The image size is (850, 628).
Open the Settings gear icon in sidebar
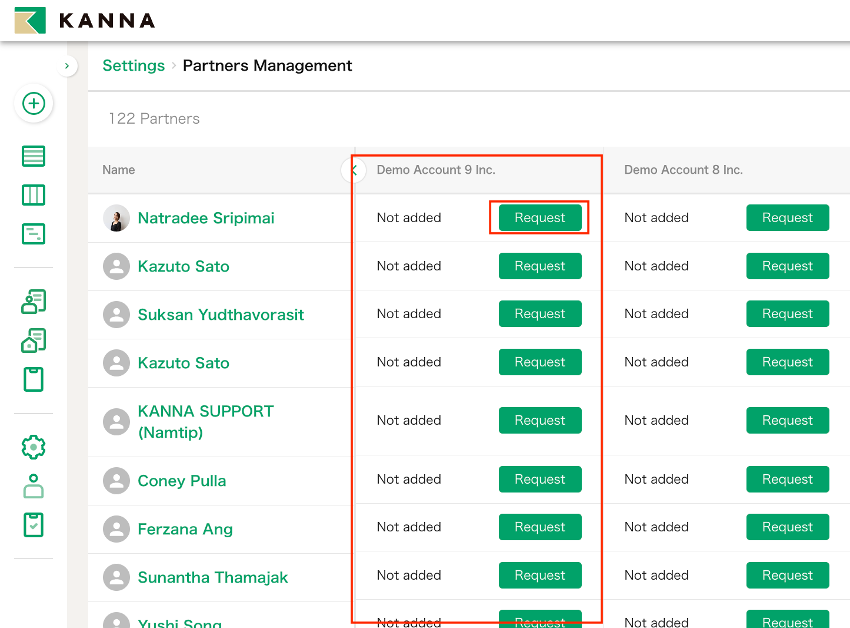pos(34,447)
